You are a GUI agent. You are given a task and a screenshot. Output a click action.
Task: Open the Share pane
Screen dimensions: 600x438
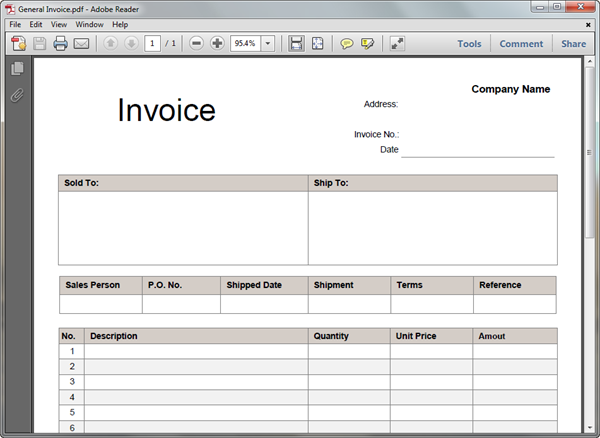coord(573,44)
